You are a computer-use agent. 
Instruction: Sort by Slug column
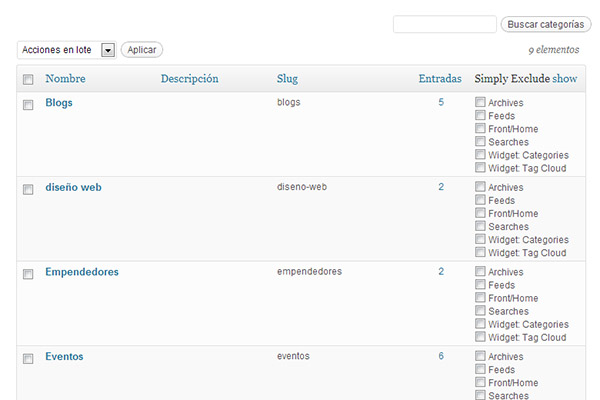click(x=287, y=79)
